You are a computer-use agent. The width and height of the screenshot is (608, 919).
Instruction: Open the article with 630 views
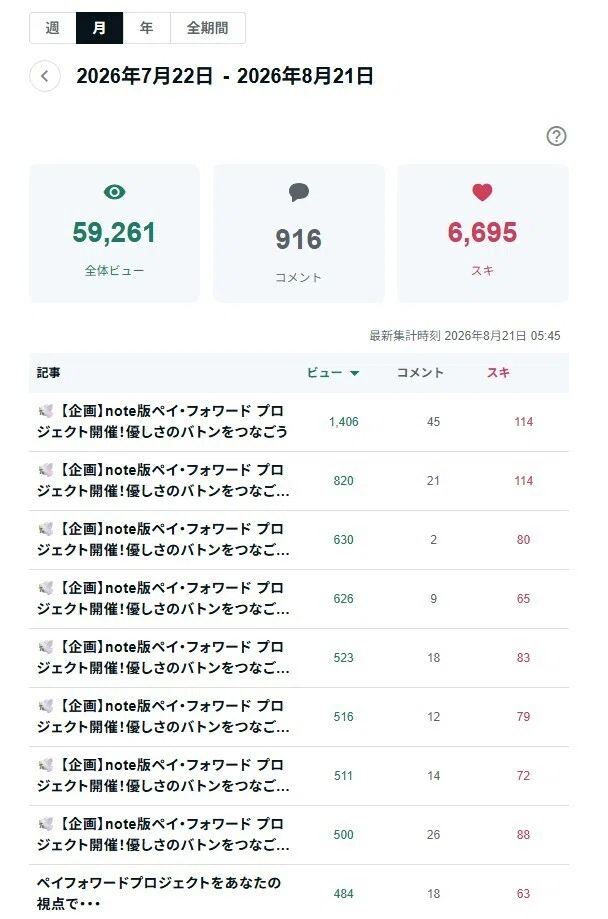tap(163, 539)
